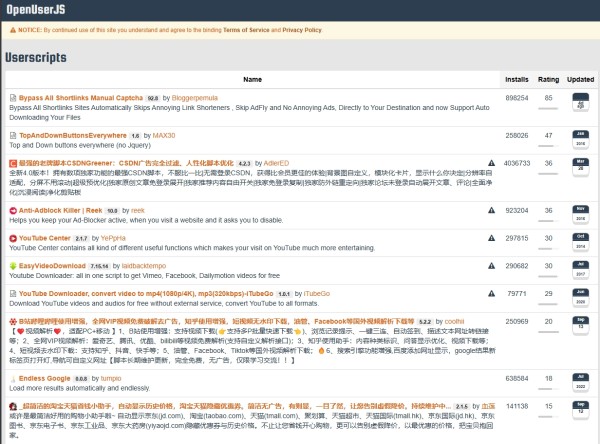Open the Privacy Policy link
Image resolution: width=600 pixels, height=444 pixels.
(302, 30)
